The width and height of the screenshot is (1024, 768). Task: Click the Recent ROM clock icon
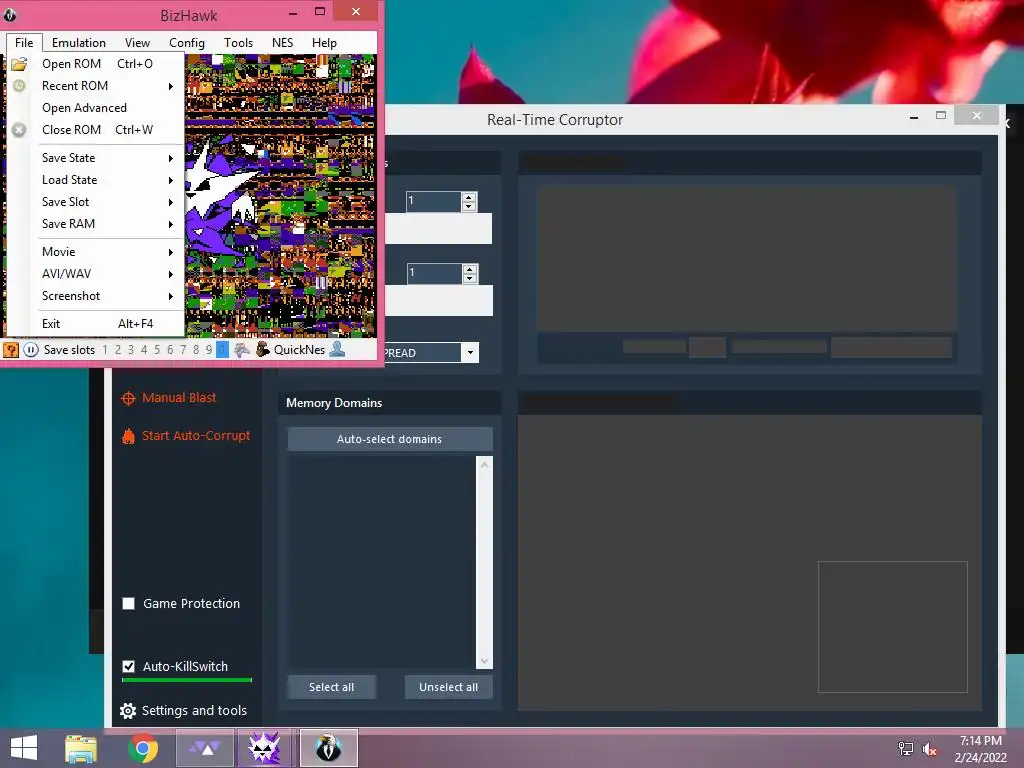point(19,86)
